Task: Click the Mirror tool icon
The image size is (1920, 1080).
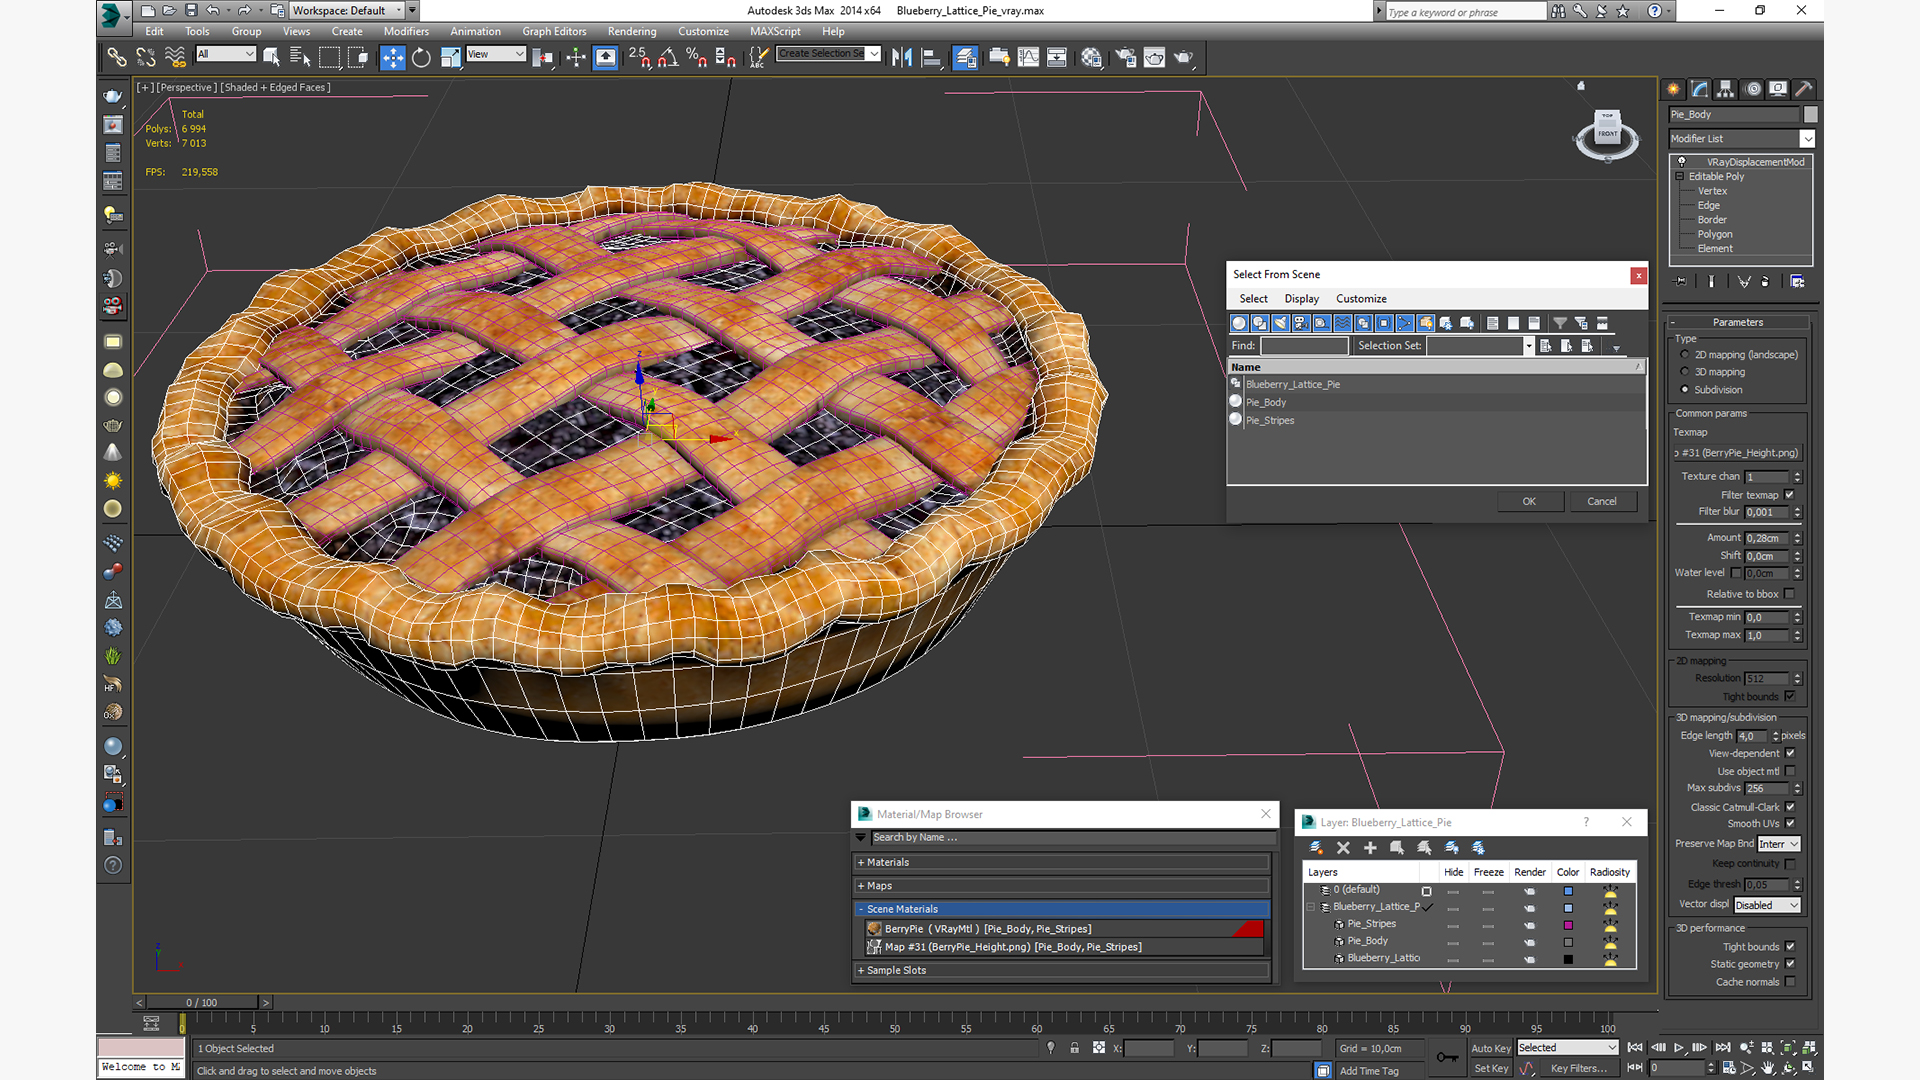Action: tap(902, 57)
